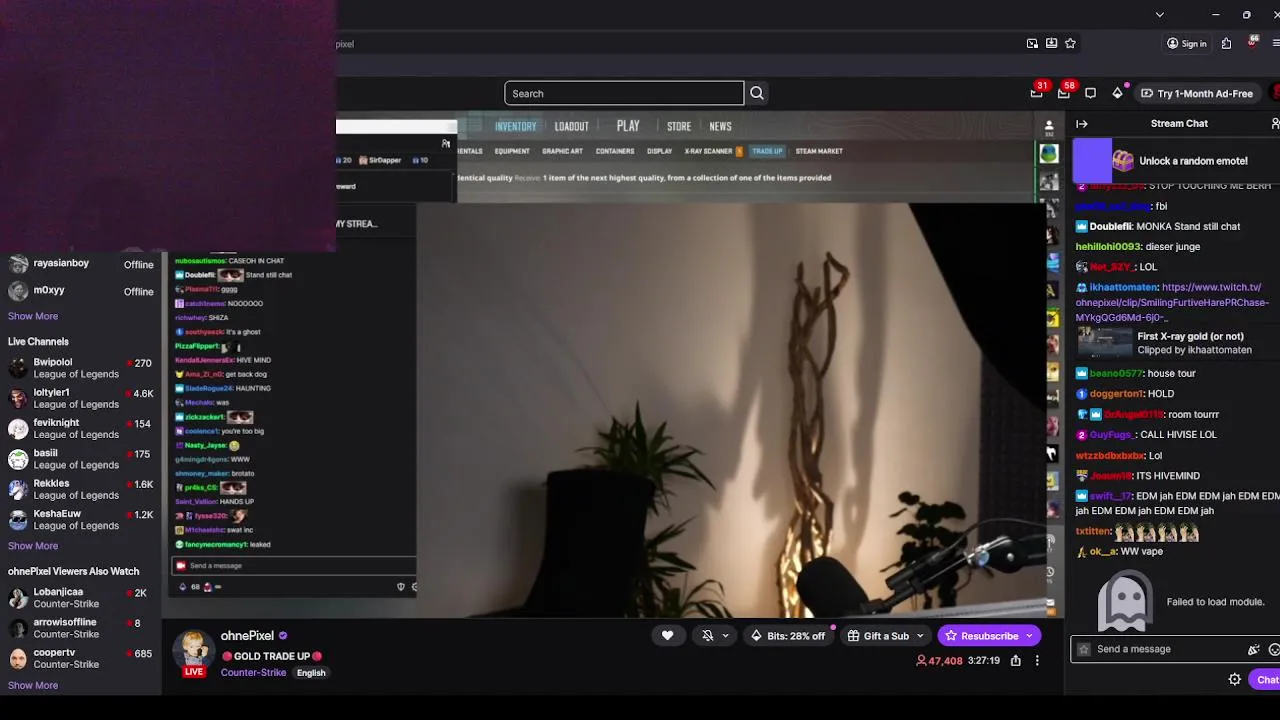Click Try 1-Month Ad-Free button
Image resolution: width=1280 pixels, height=720 pixels.
pos(1197,93)
